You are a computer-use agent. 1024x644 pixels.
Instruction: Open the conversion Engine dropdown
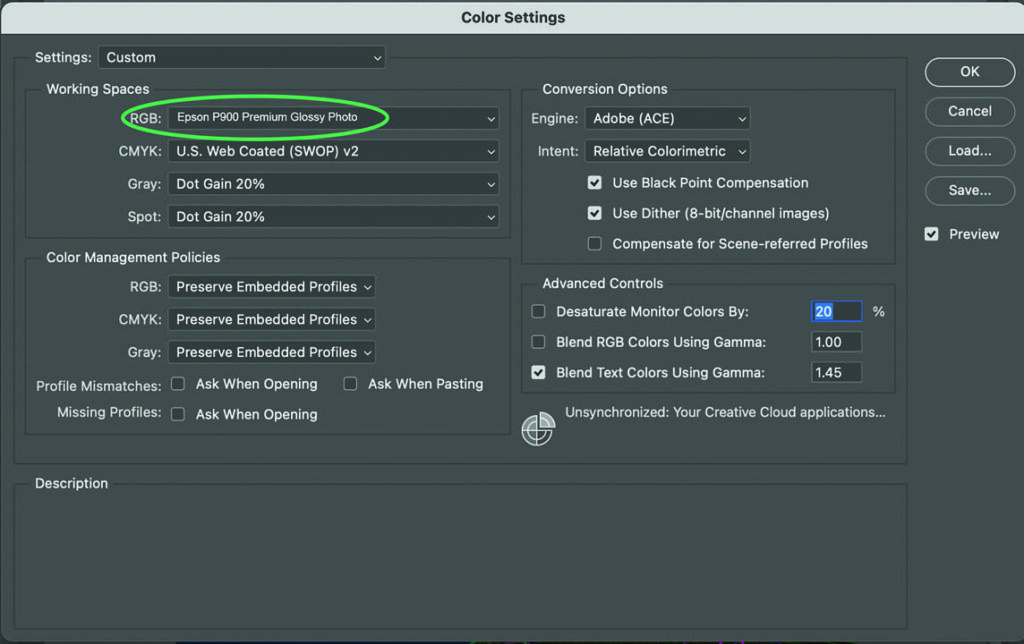pos(667,118)
